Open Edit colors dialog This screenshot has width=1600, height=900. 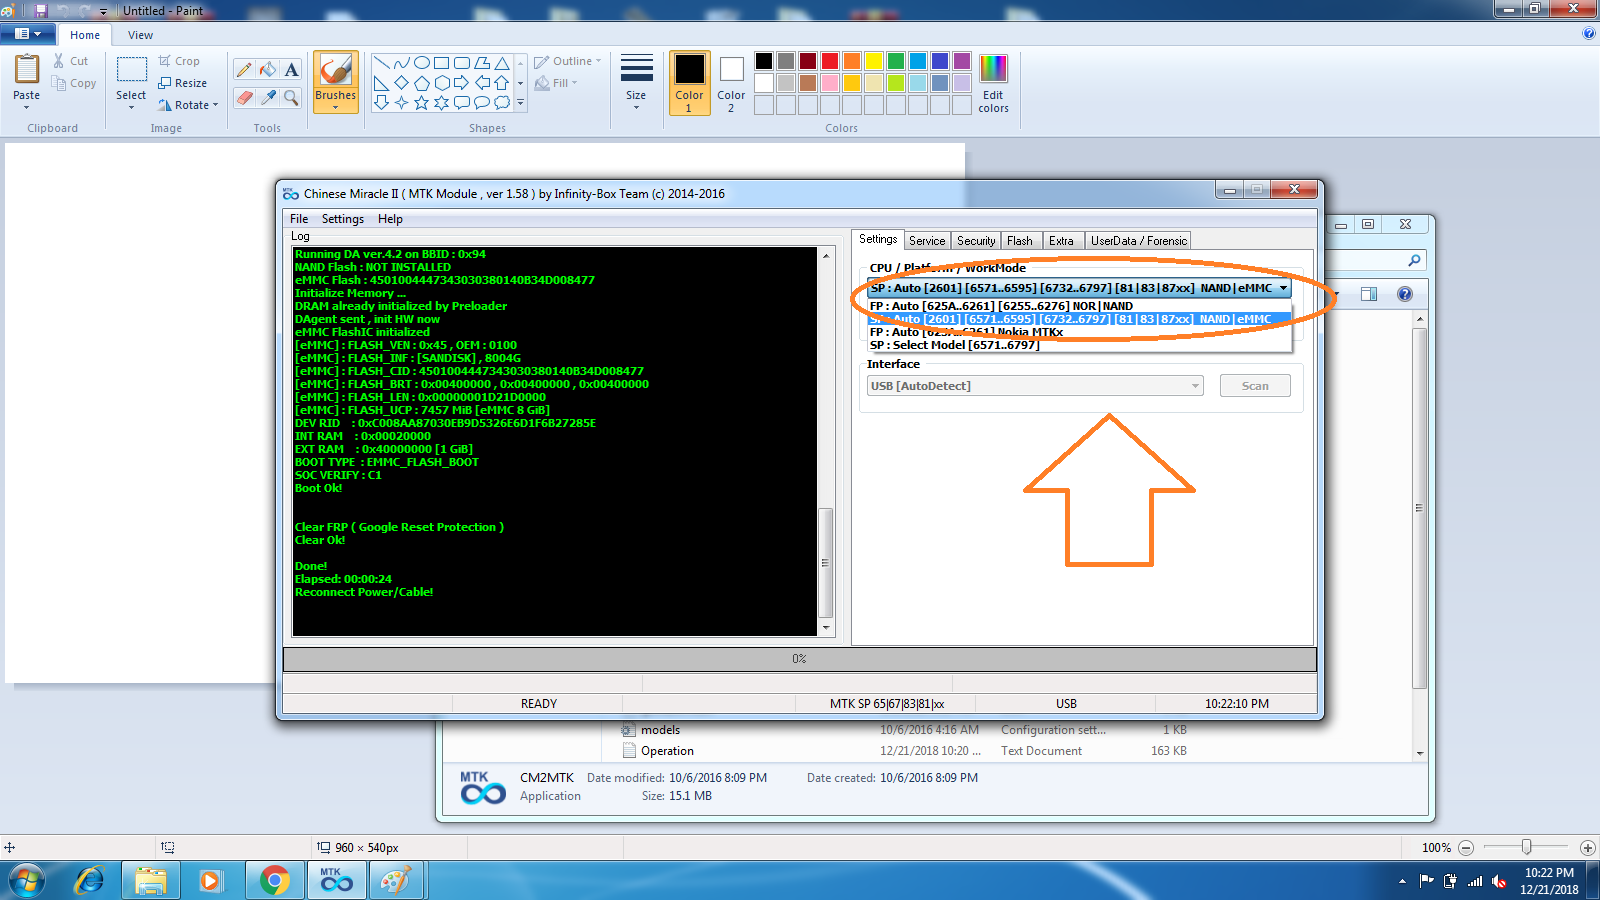click(993, 84)
